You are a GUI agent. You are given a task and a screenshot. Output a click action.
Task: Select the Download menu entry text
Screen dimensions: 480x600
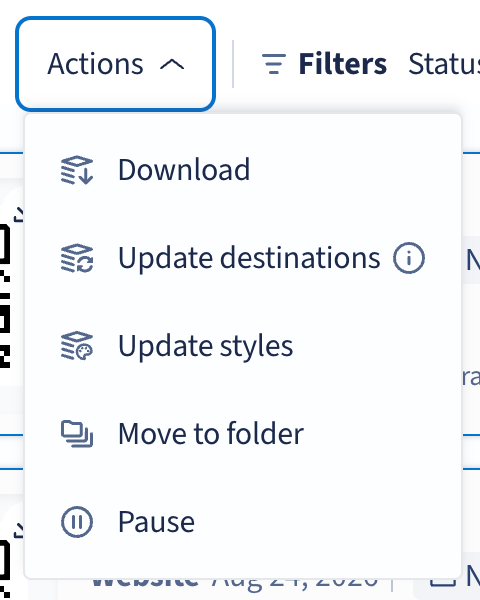[184, 170]
